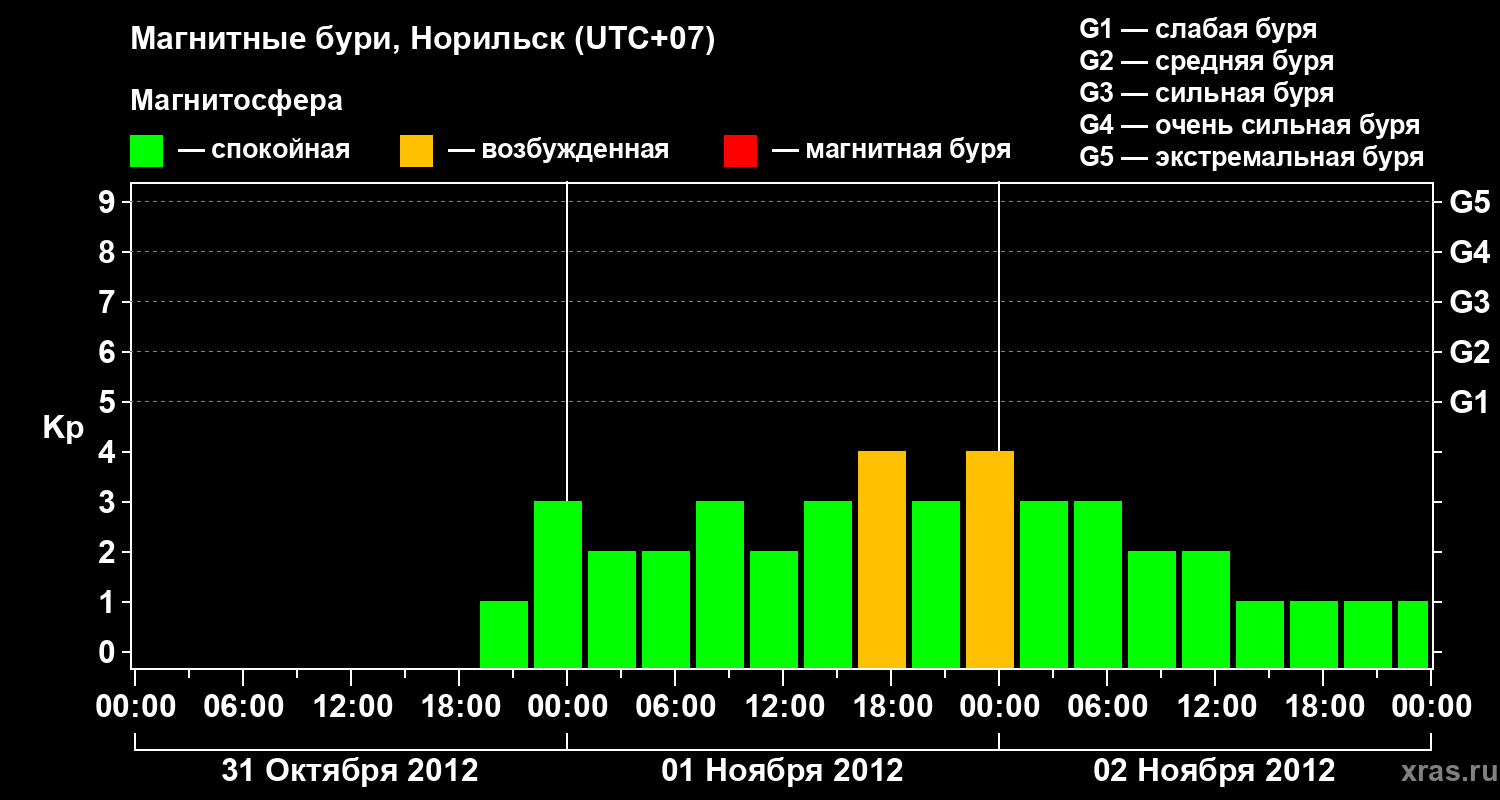Click the 06:00 tick label above 02 Ноября
1500x800 pixels.
tap(1108, 707)
